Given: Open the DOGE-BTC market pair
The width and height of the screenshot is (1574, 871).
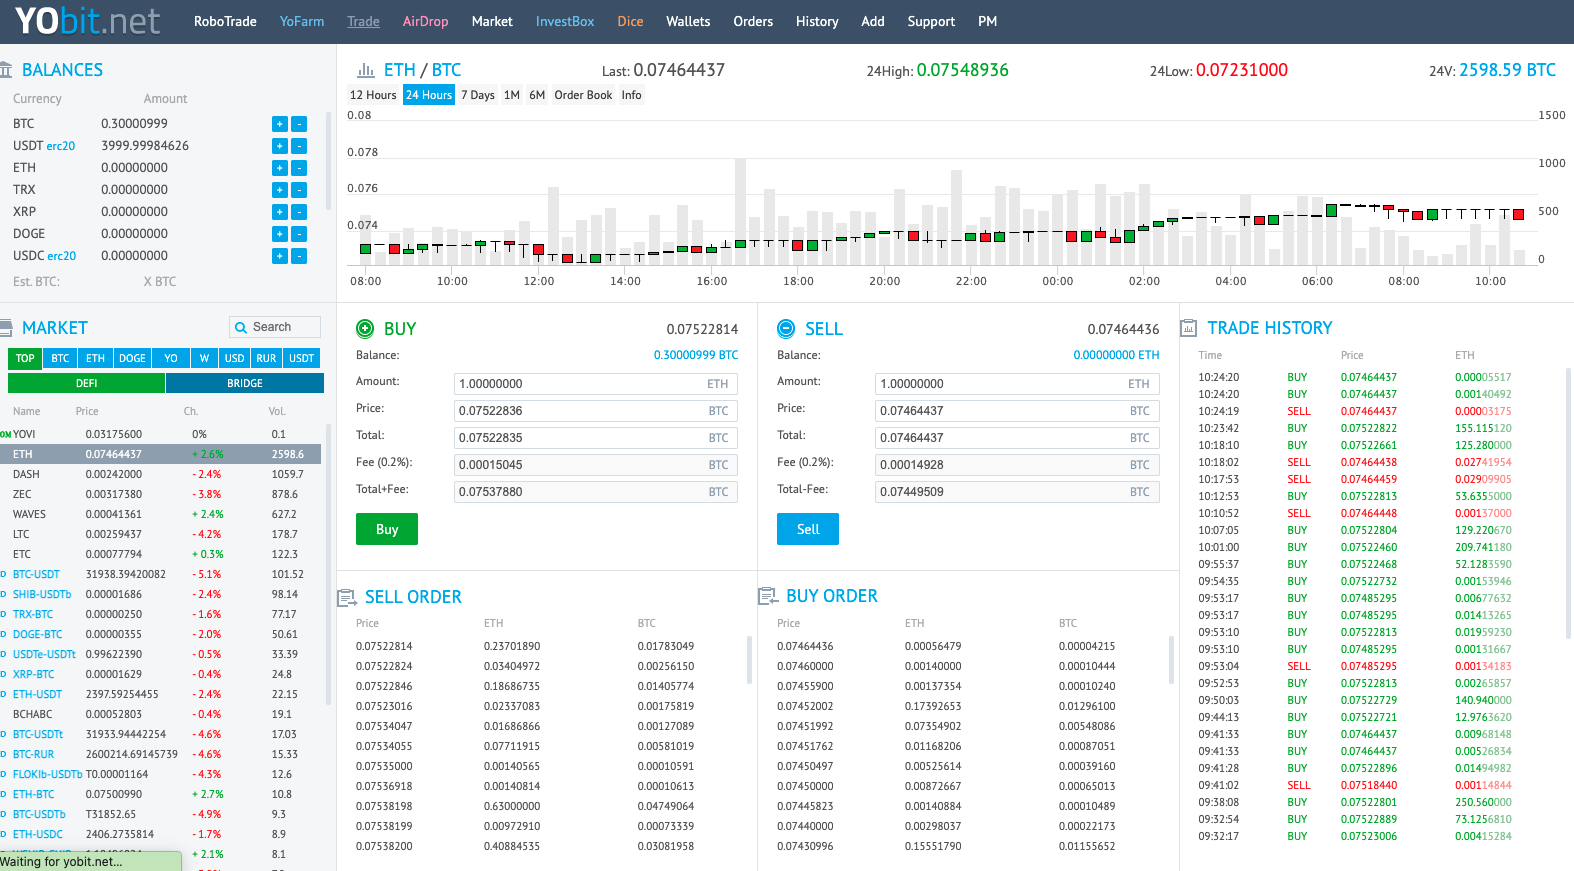Looking at the screenshot, I should (x=37, y=634).
